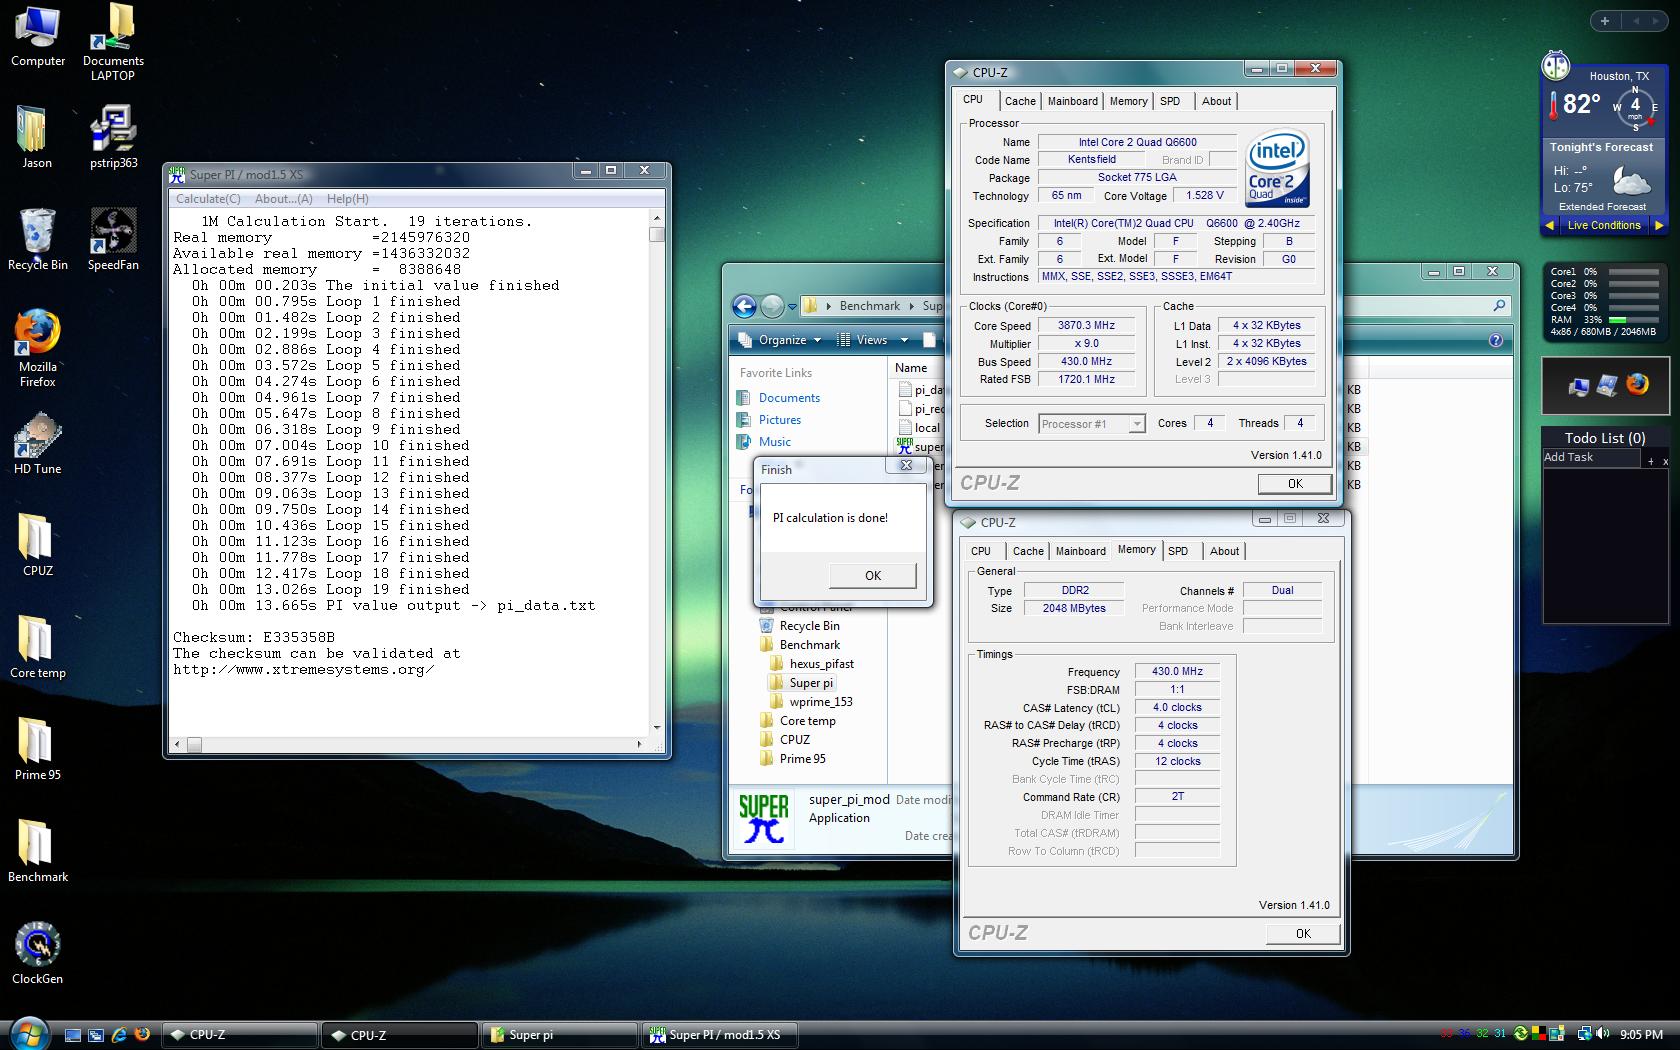Open the Help(H) menu in Super PI

[347, 199]
